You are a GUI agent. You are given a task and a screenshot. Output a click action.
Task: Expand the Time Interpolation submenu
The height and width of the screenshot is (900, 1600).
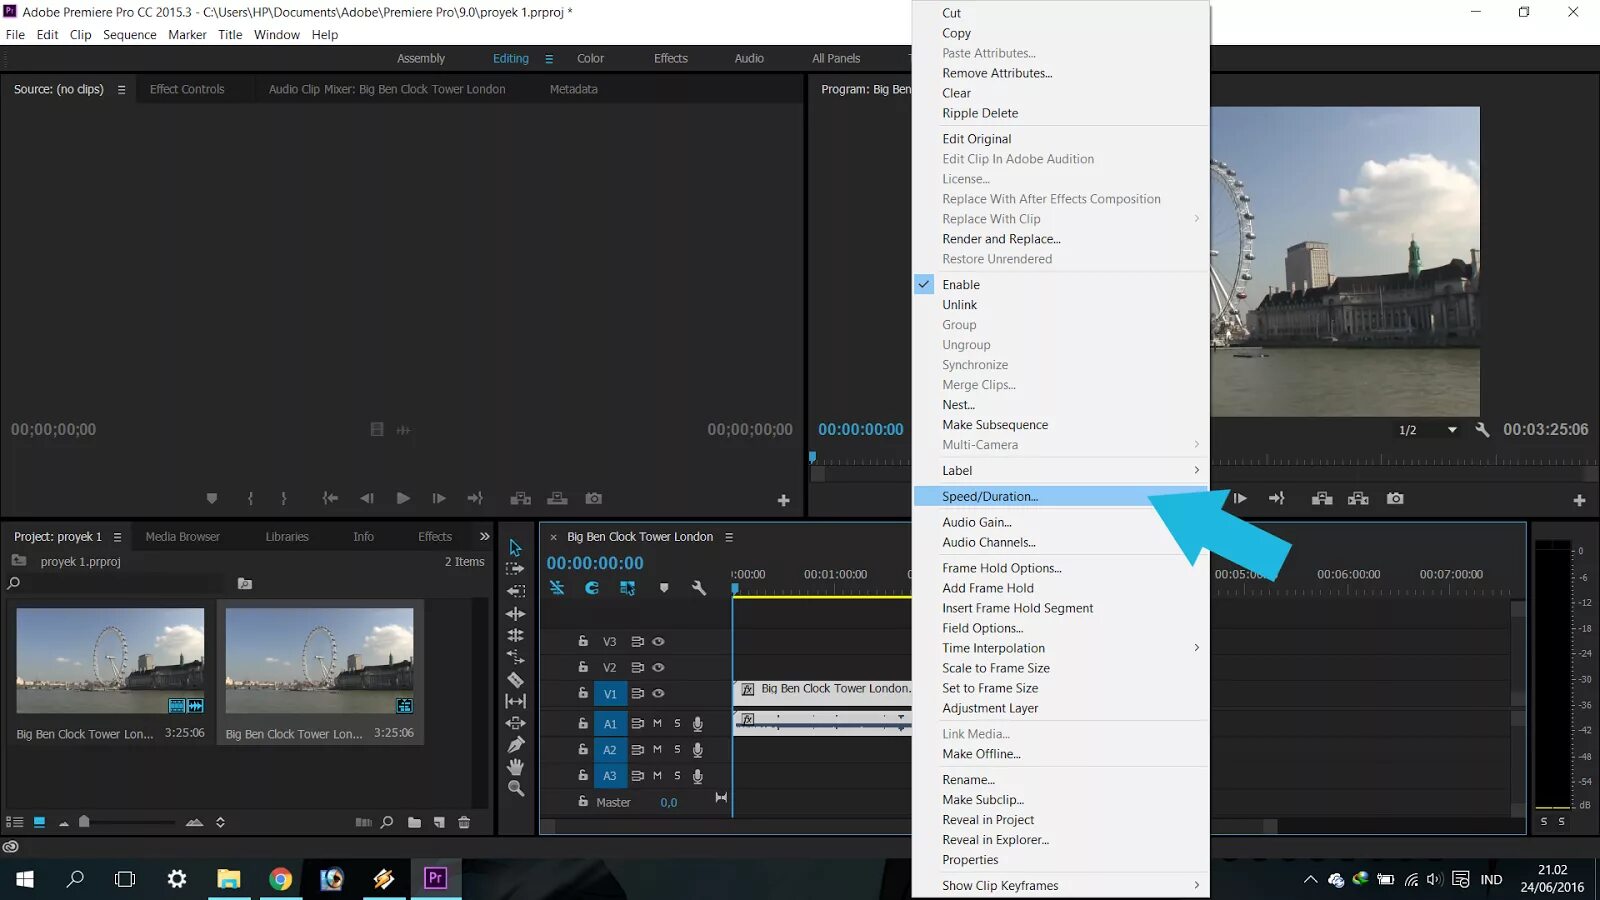(1060, 648)
